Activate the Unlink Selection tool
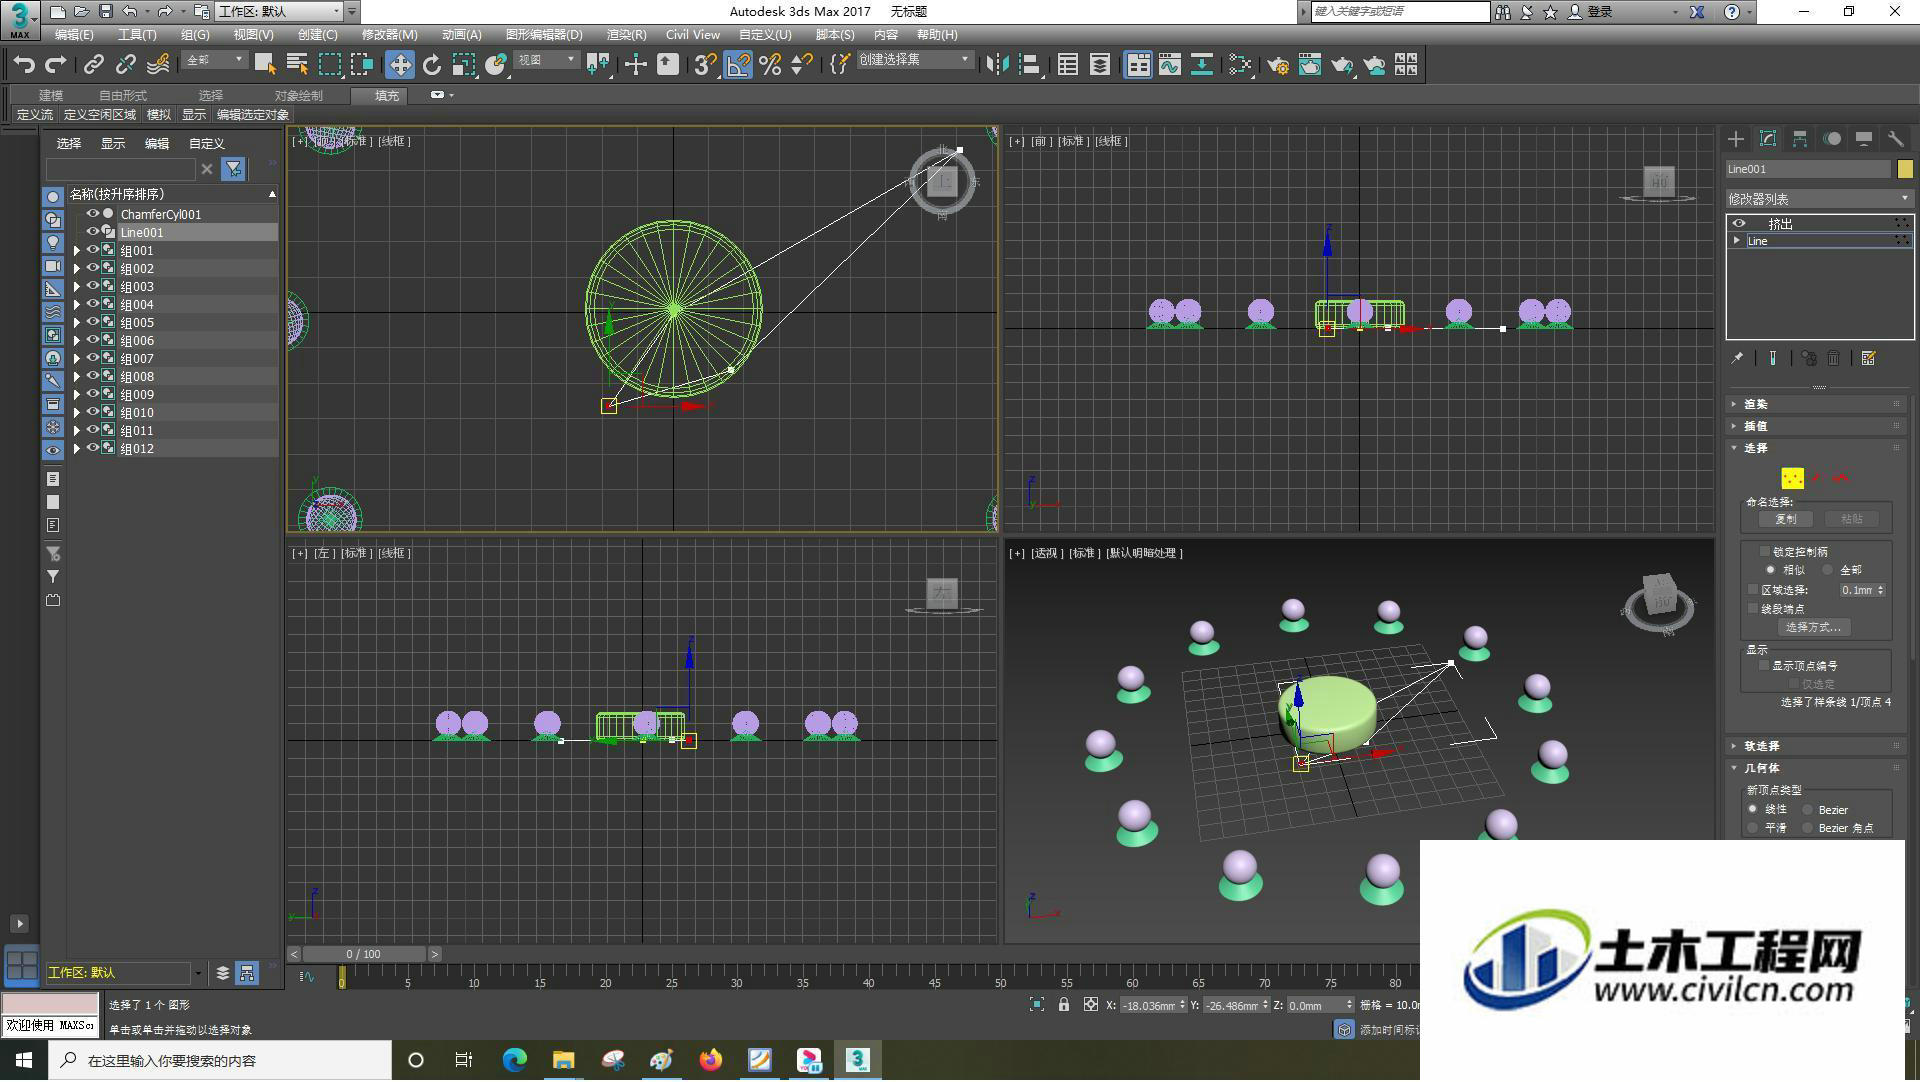 click(125, 65)
